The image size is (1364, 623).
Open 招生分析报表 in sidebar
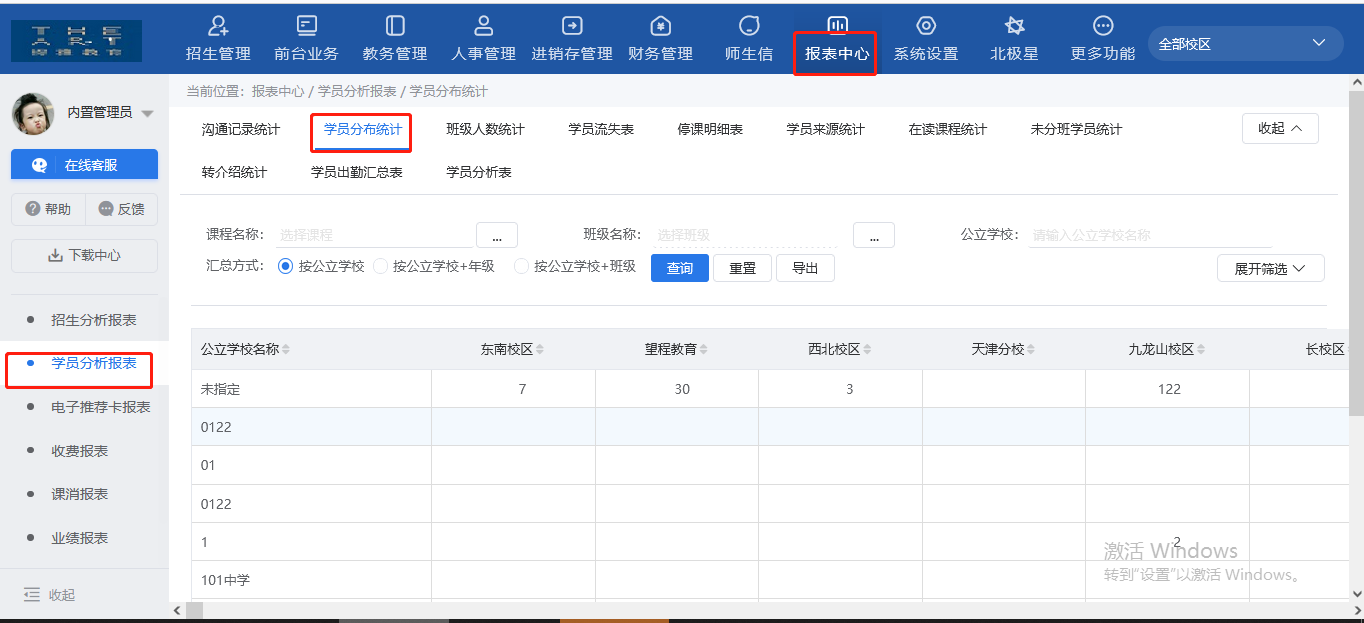(94, 320)
